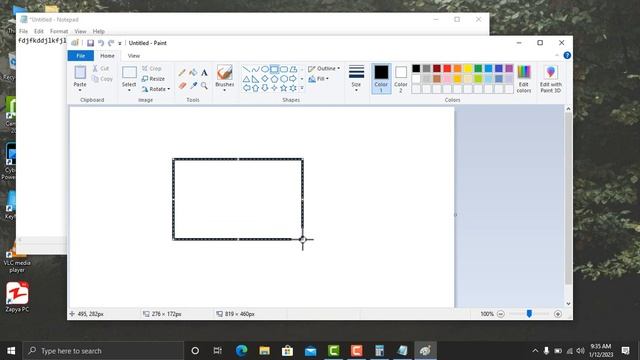Image resolution: width=640 pixels, height=360 pixels.
Task: Pick the Pentagon shape
Action: click(x=274, y=78)
